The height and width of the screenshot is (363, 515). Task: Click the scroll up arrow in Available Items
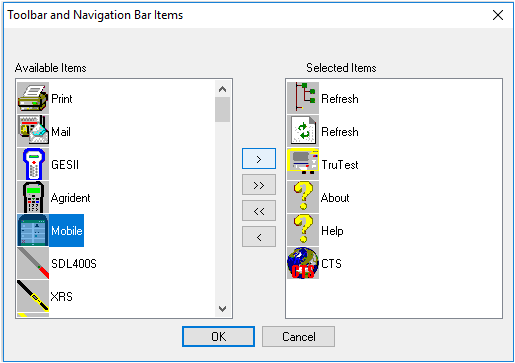222,89
